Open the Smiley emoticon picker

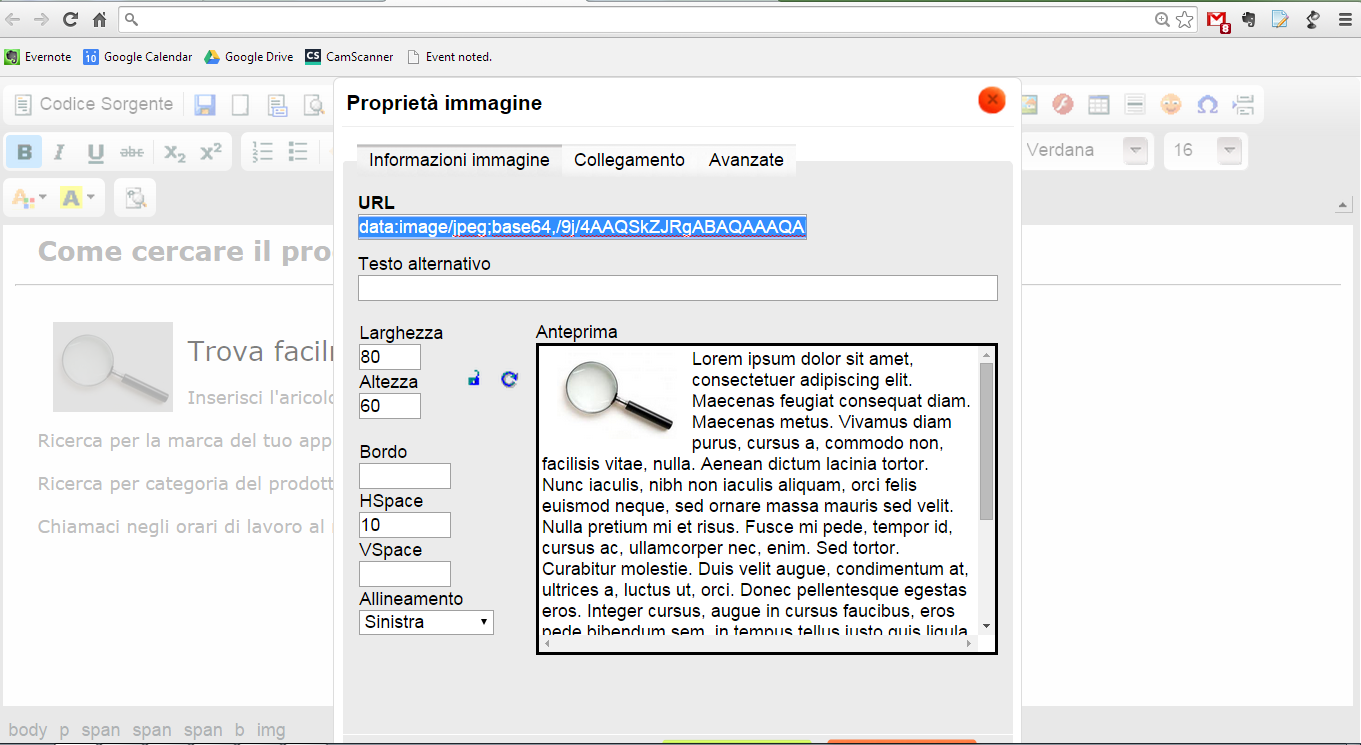tap(1170, 105)
